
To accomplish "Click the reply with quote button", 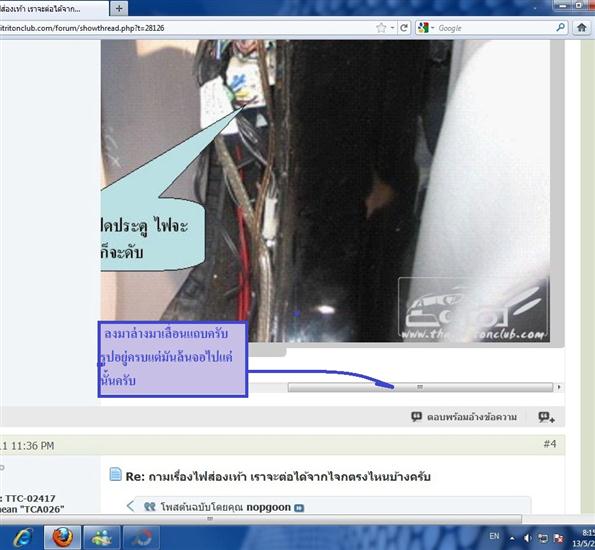I will (x=464, y=417).
